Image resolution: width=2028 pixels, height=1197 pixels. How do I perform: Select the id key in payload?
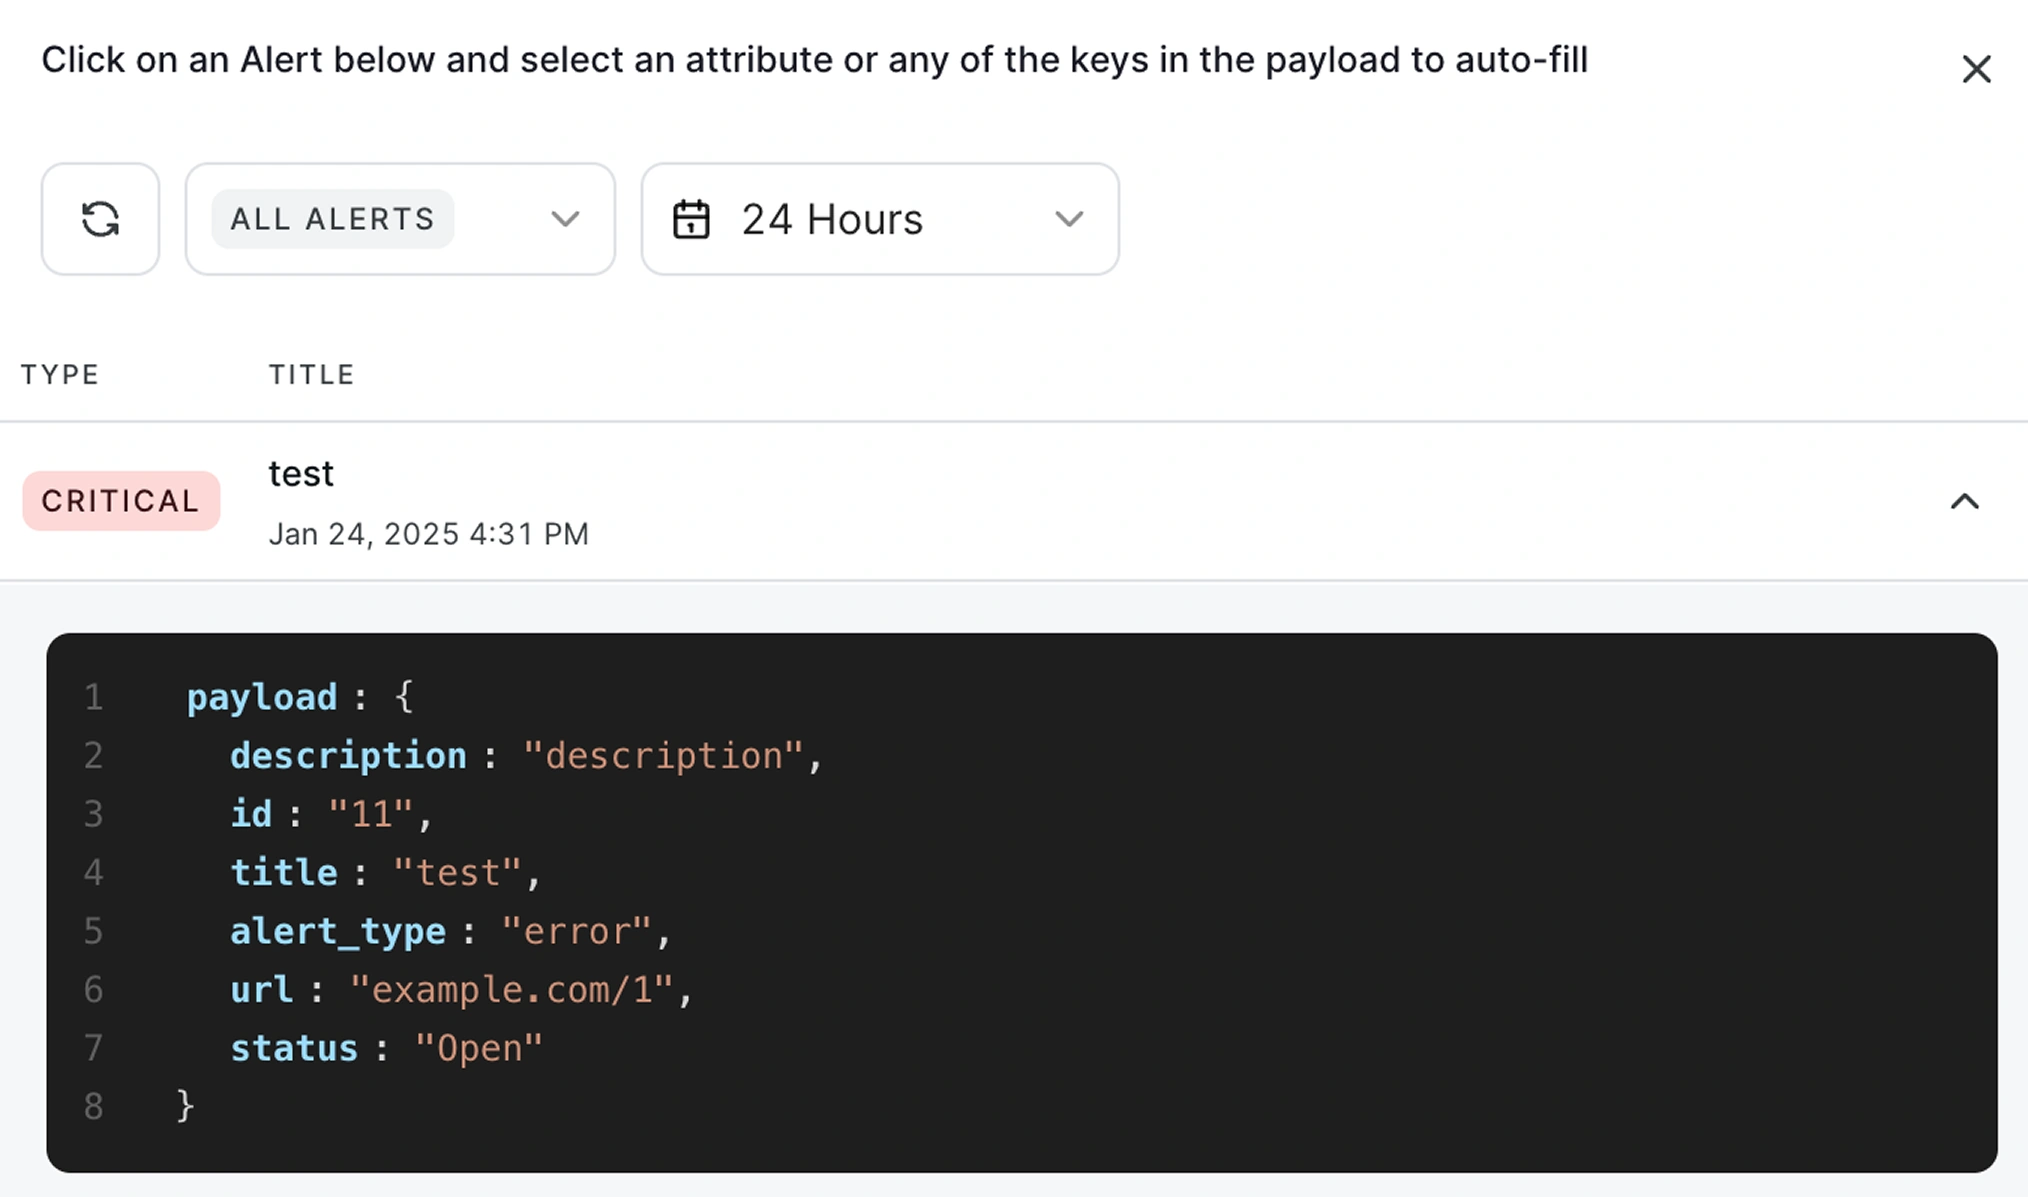point(251,814)
